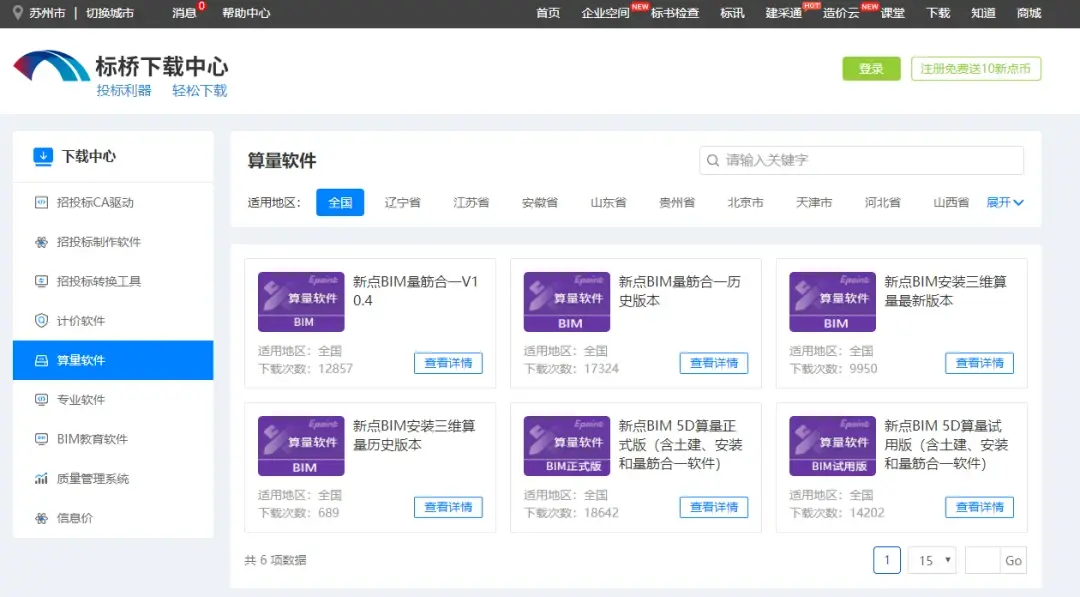Click the 招投标制作软件 sidebar icon
Screen dimensions: 1080x597
(41, 242)
